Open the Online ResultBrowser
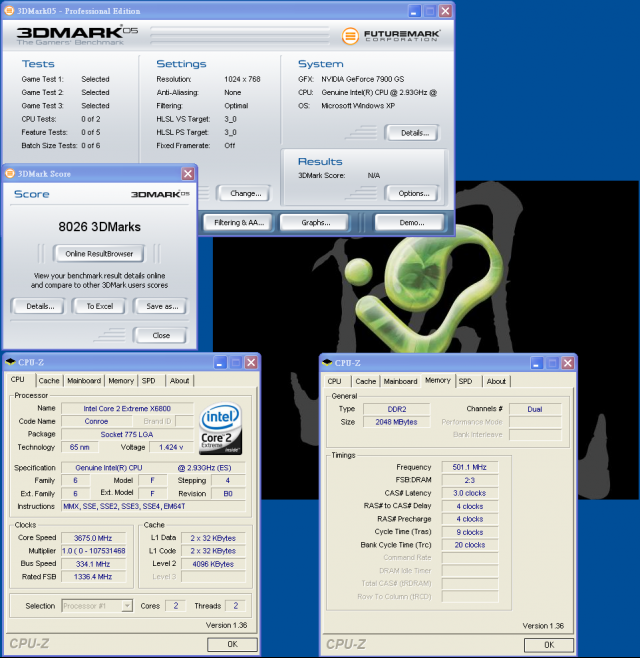 point(99,253)
